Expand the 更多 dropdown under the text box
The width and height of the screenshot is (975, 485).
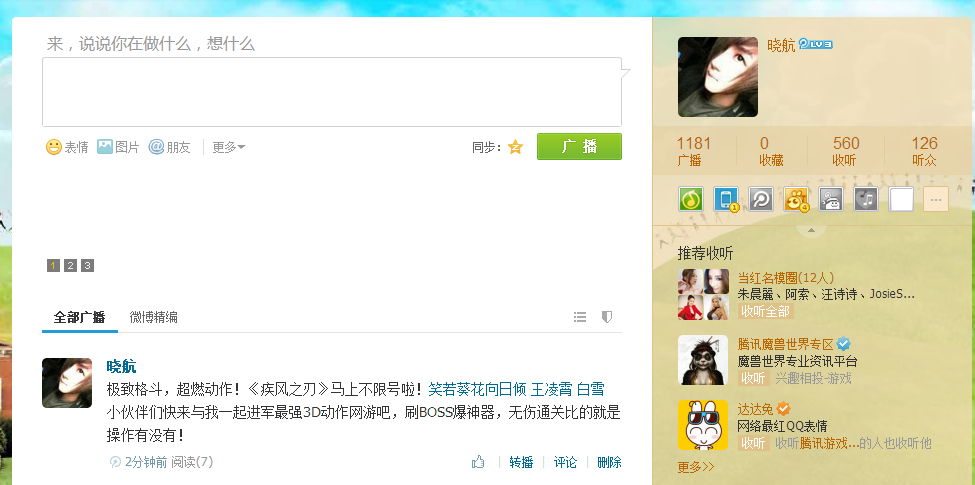229,147
